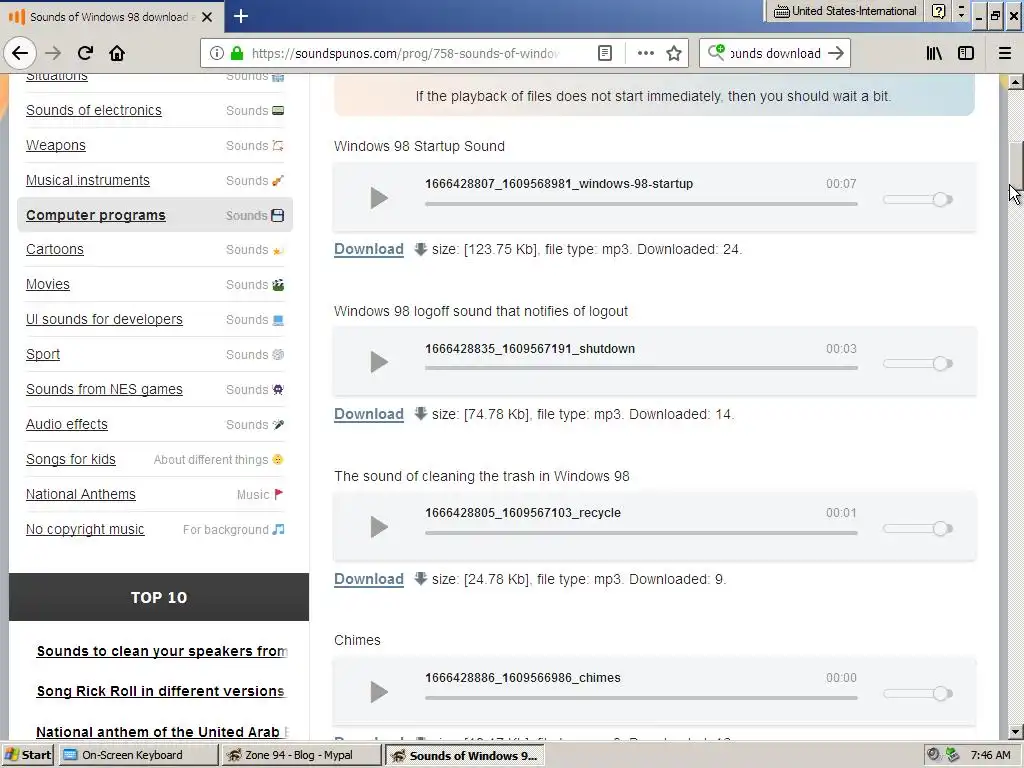Download the recycle mp3 file
The width and height of the screenshot is (1024, 768).
369,579
